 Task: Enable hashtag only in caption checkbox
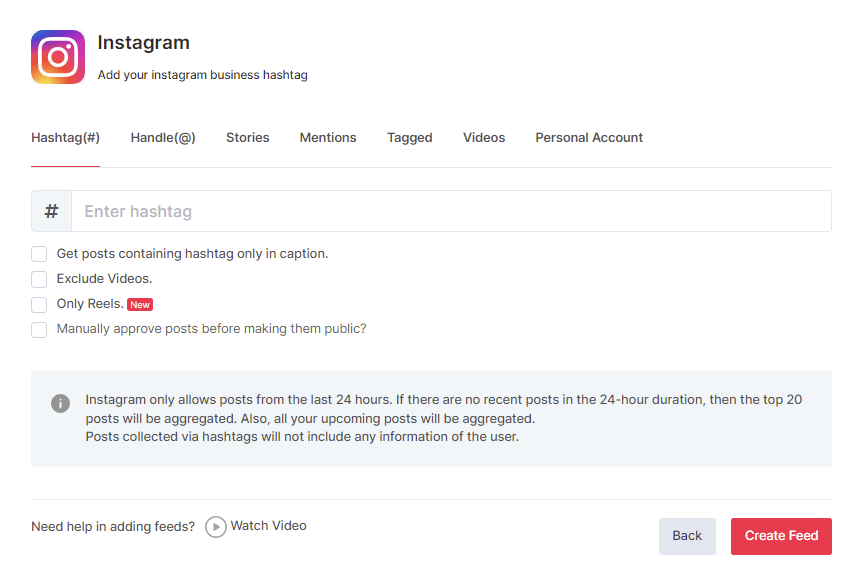click(x=39, y=254)
